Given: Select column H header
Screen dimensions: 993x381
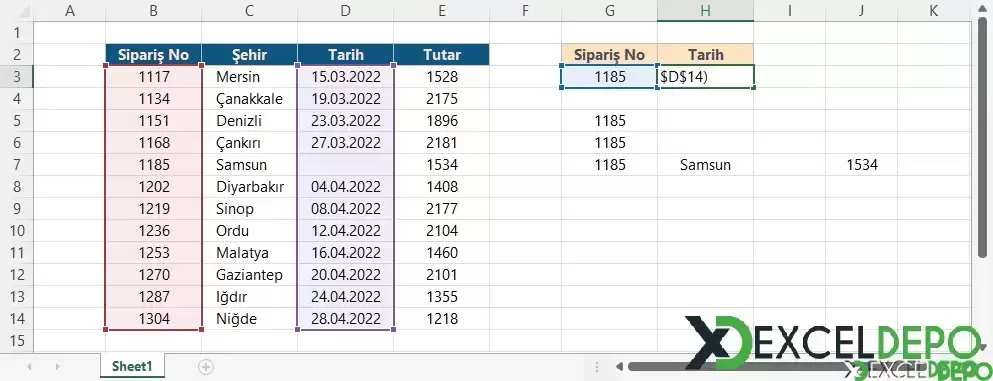Looking at the screenshot, I should (705, 10).
